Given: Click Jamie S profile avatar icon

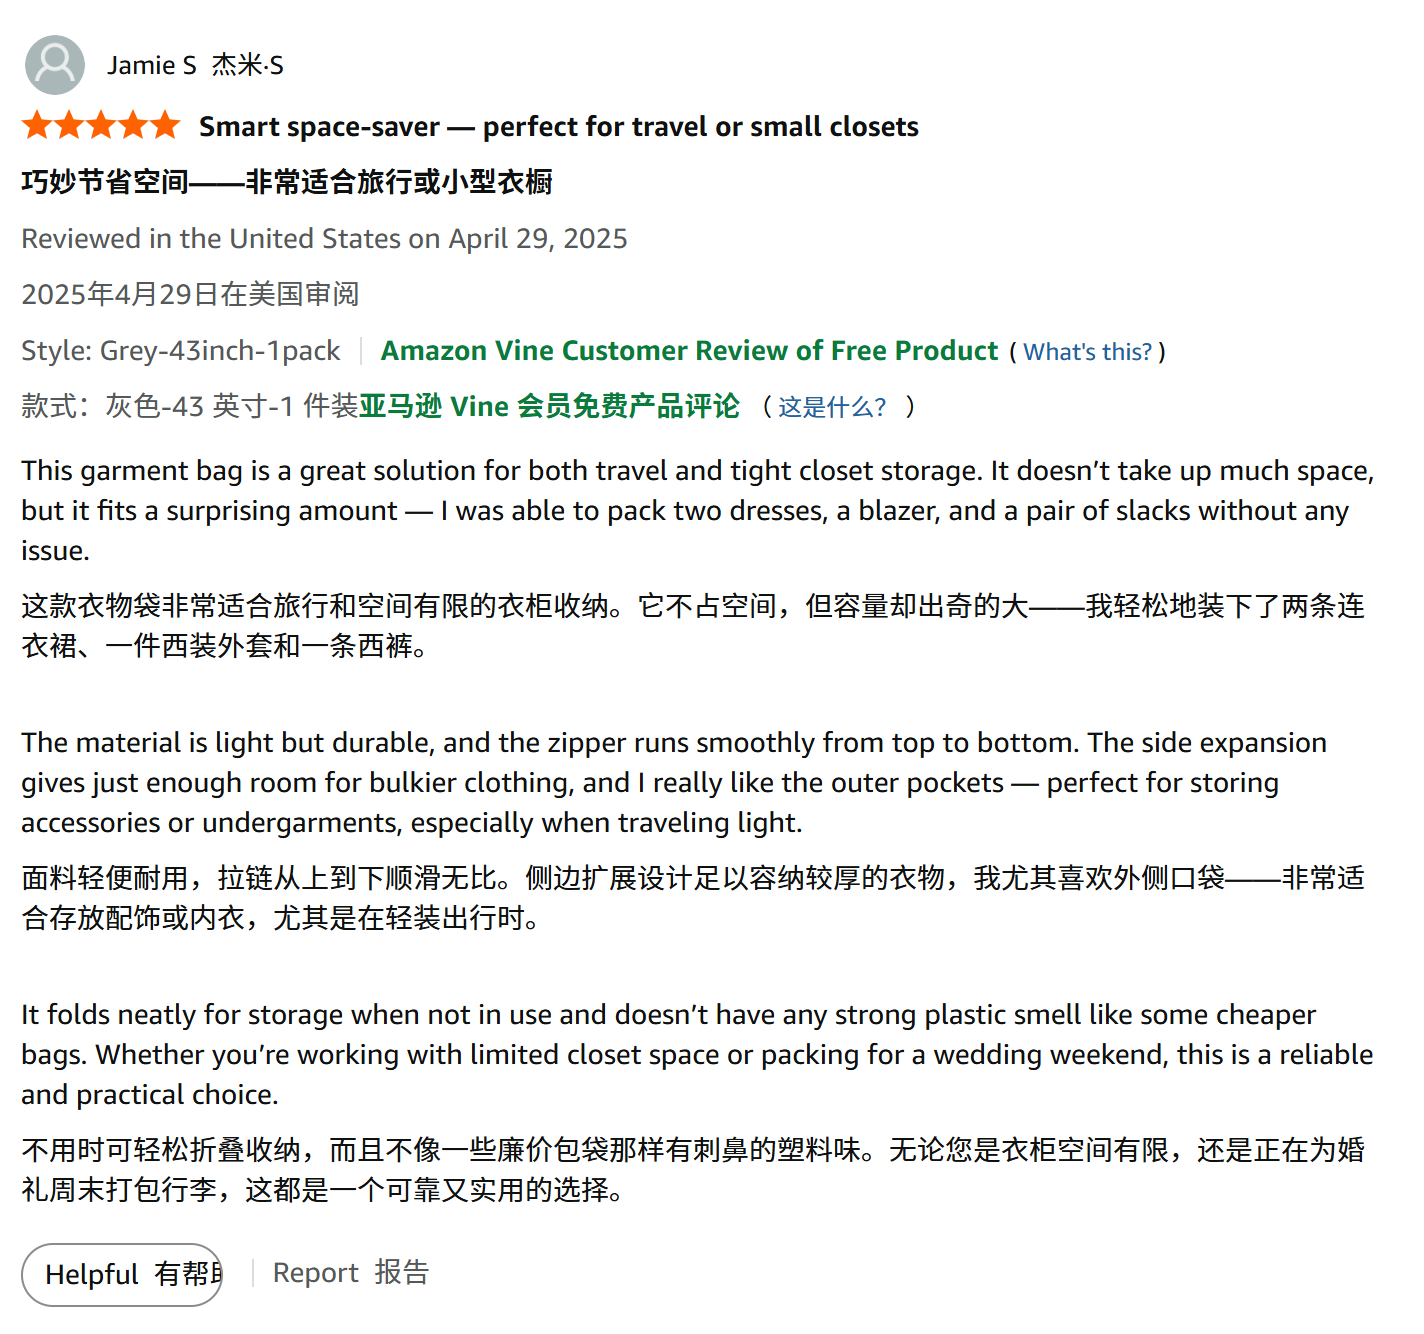Looking at the screenshot, I should [x=55, y=65].
